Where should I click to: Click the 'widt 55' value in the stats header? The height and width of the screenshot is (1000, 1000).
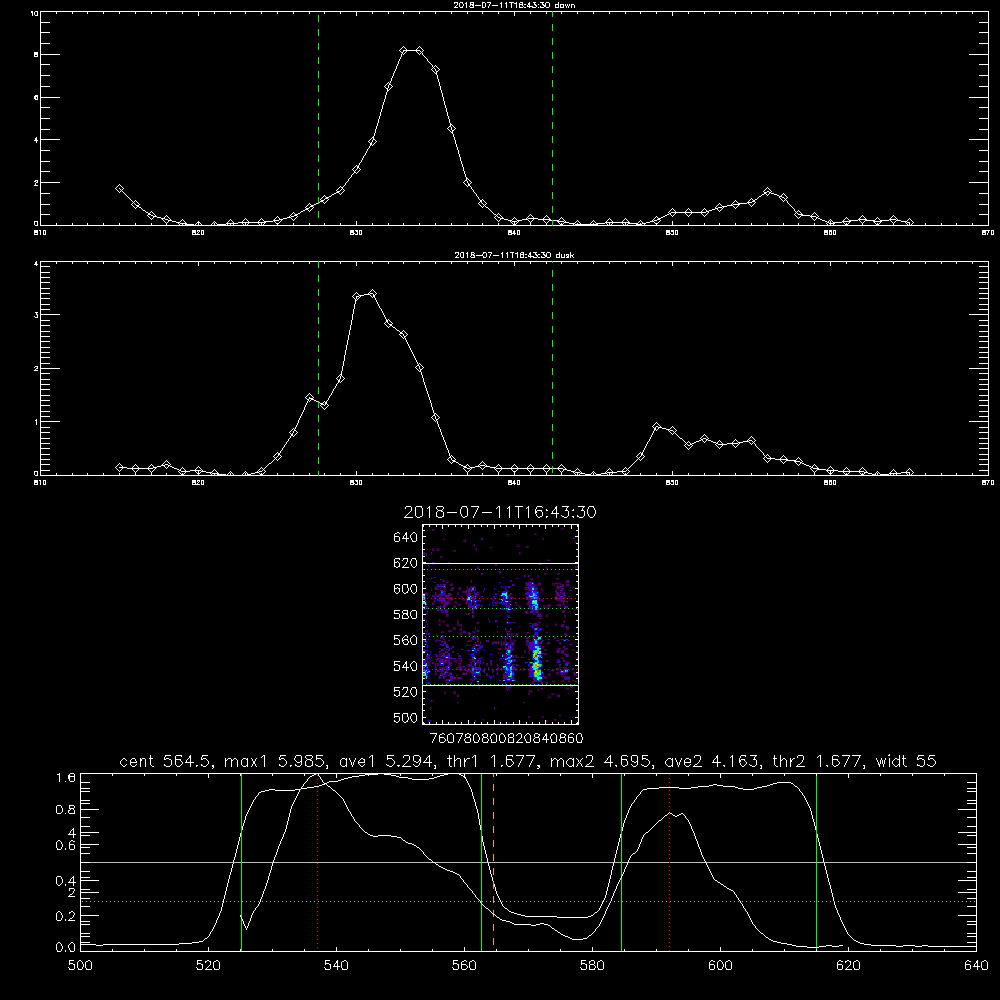coord(906,761)
